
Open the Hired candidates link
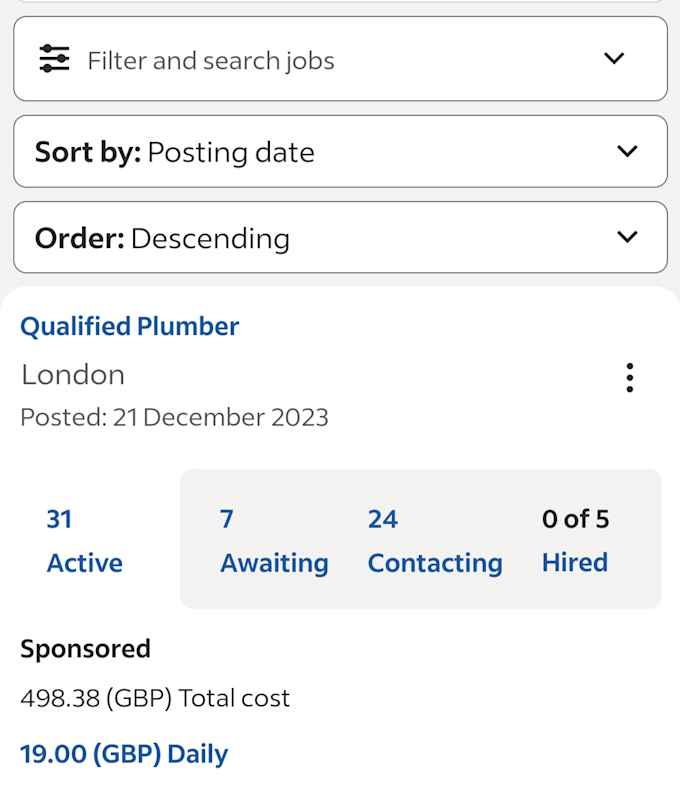point(575,562)
